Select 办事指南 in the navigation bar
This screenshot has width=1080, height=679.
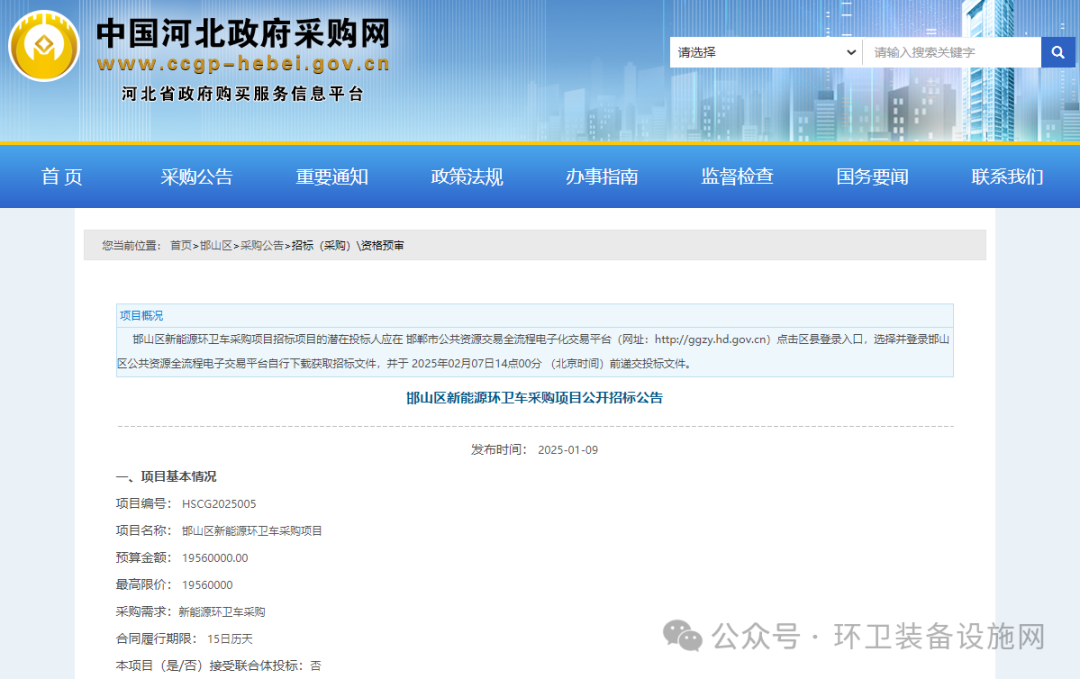tap(602, 177)
